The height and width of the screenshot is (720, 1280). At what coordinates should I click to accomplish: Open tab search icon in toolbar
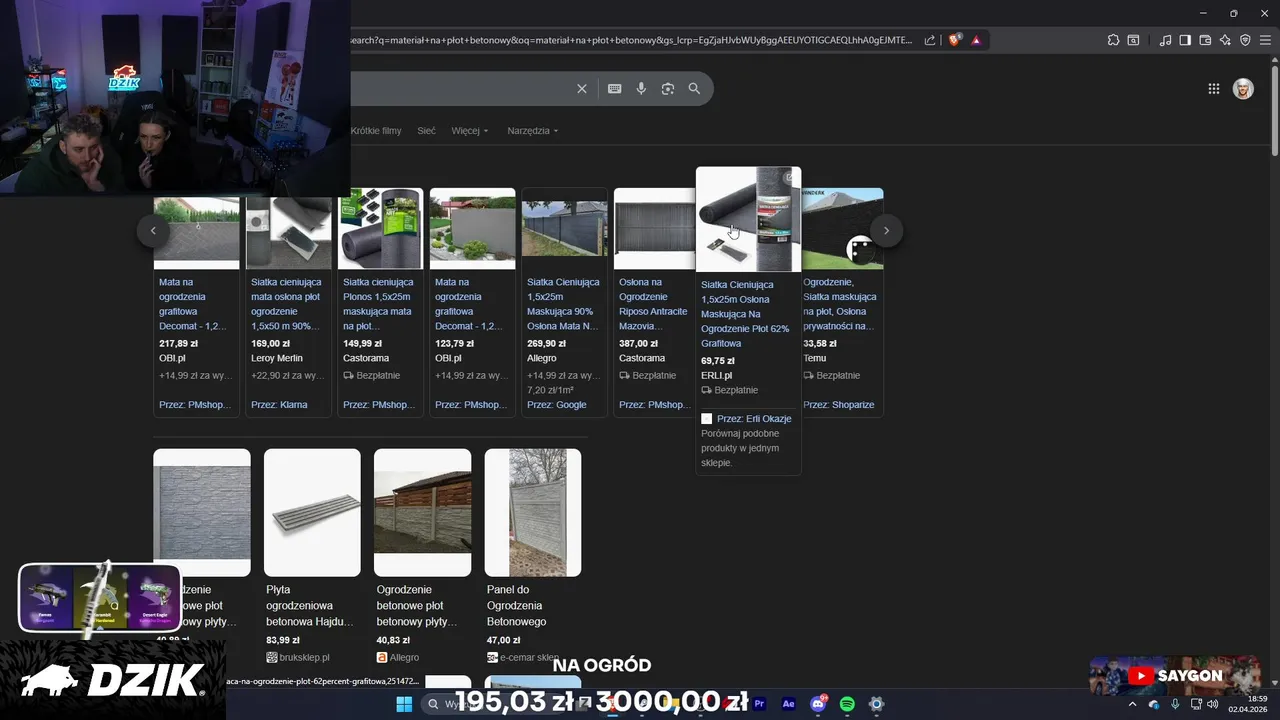click(1133, 40)
